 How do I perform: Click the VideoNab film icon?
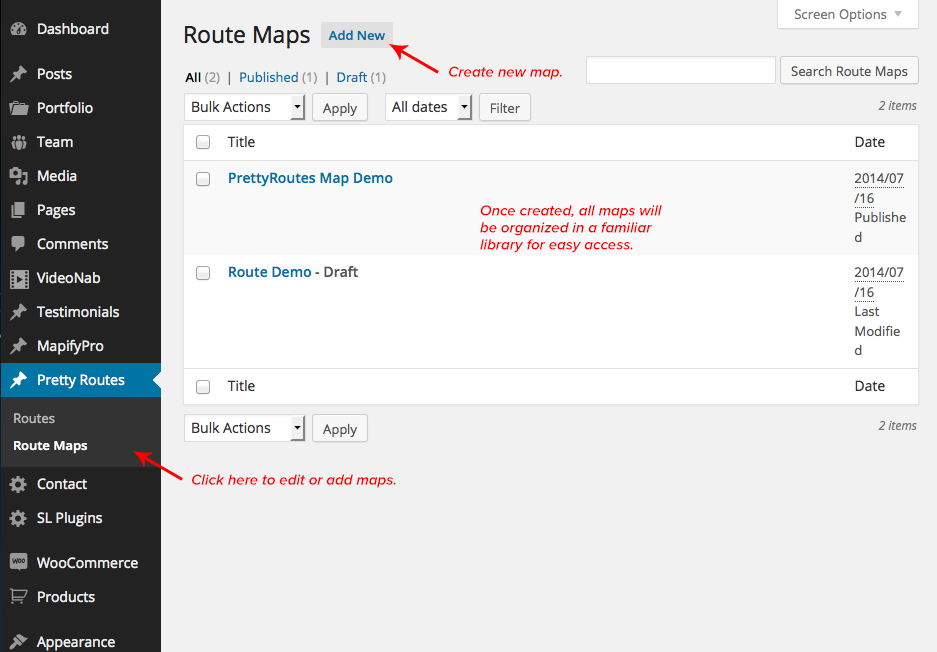click(x=18, y=278)
